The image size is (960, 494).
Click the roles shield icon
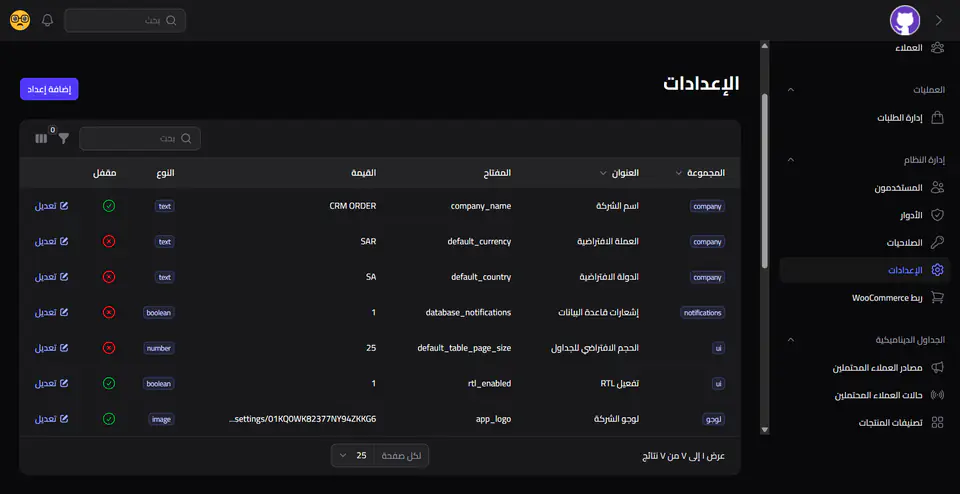point(937,215)
